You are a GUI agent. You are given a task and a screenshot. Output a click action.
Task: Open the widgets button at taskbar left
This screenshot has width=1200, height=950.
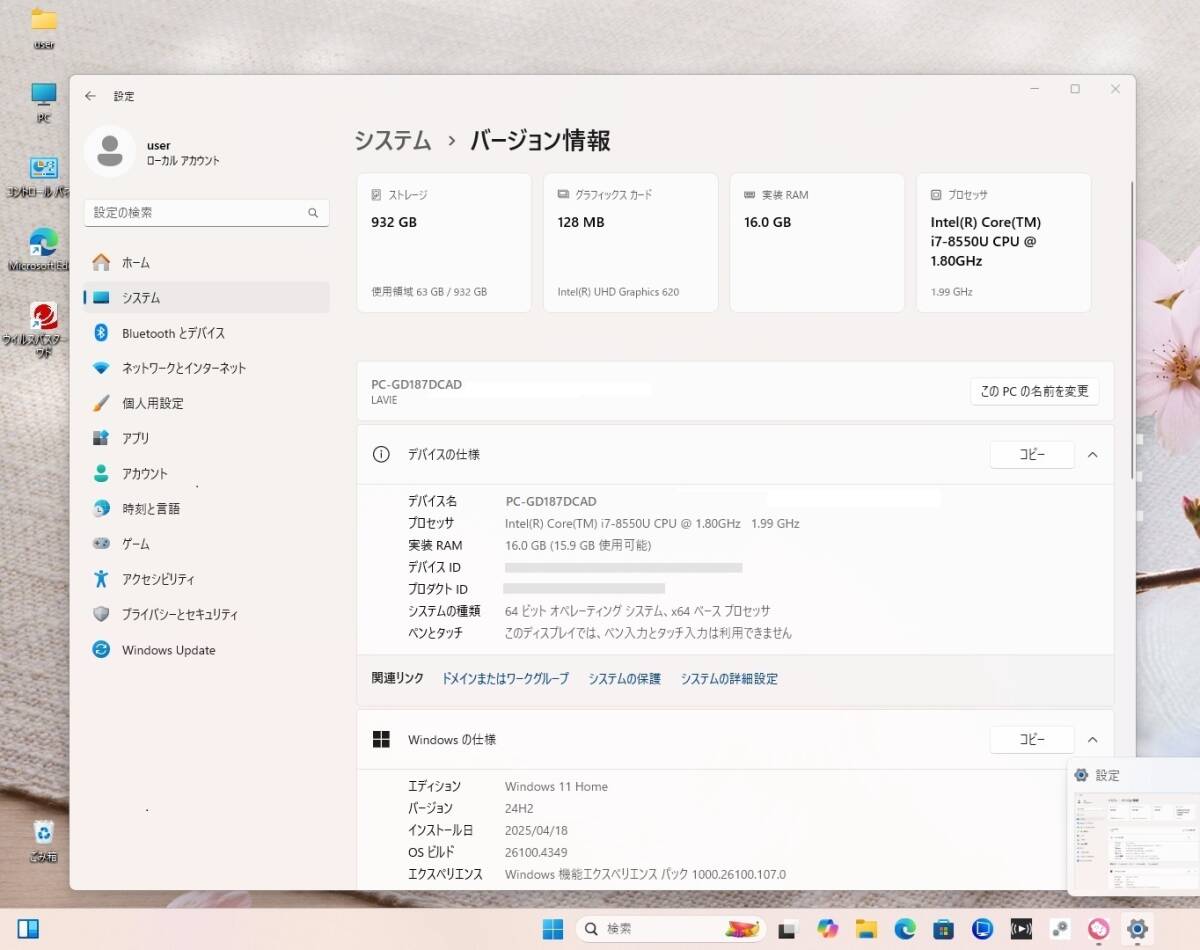(x=28, y=929)
